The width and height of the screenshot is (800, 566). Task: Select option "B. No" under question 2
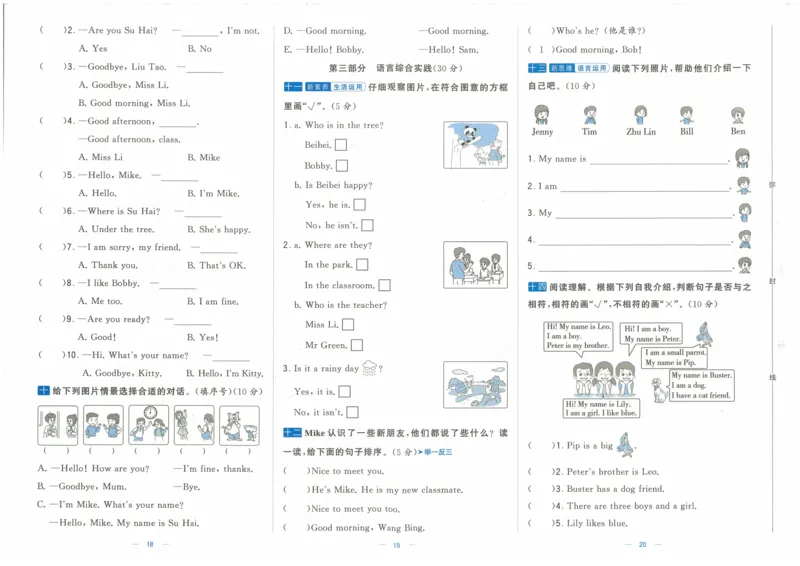click(x=199, y=49)
